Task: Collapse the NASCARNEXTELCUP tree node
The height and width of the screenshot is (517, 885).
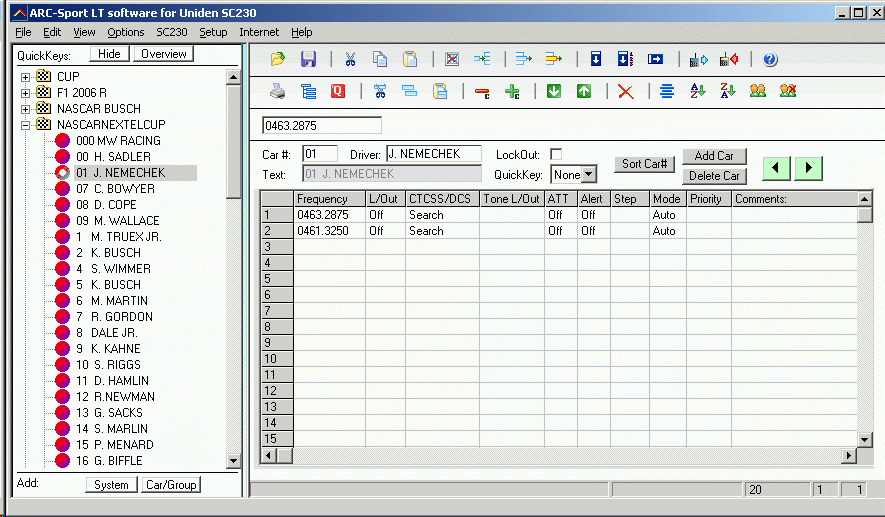Action: click(x=25, y=125)
